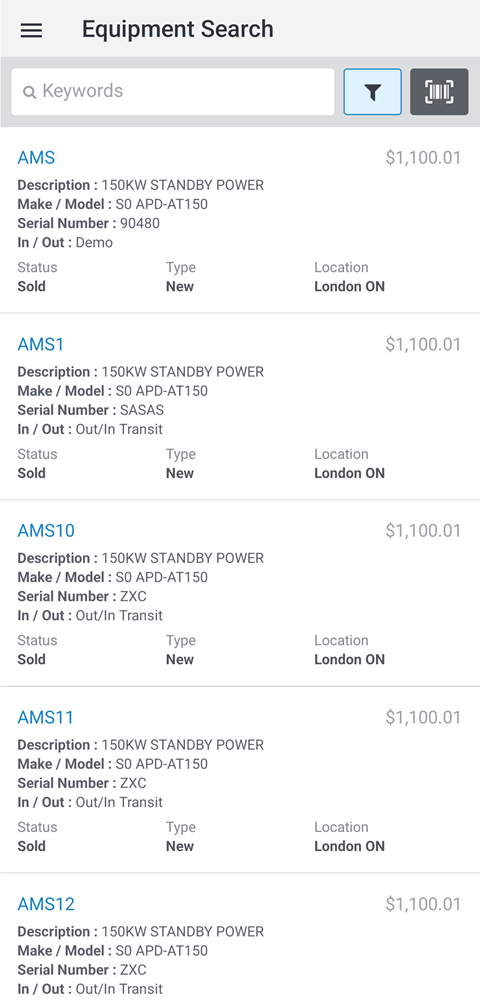The height and width of the screenshot is (1008, 480).
Task: Open the hamburger navigation menu
Action: point(31,30)
